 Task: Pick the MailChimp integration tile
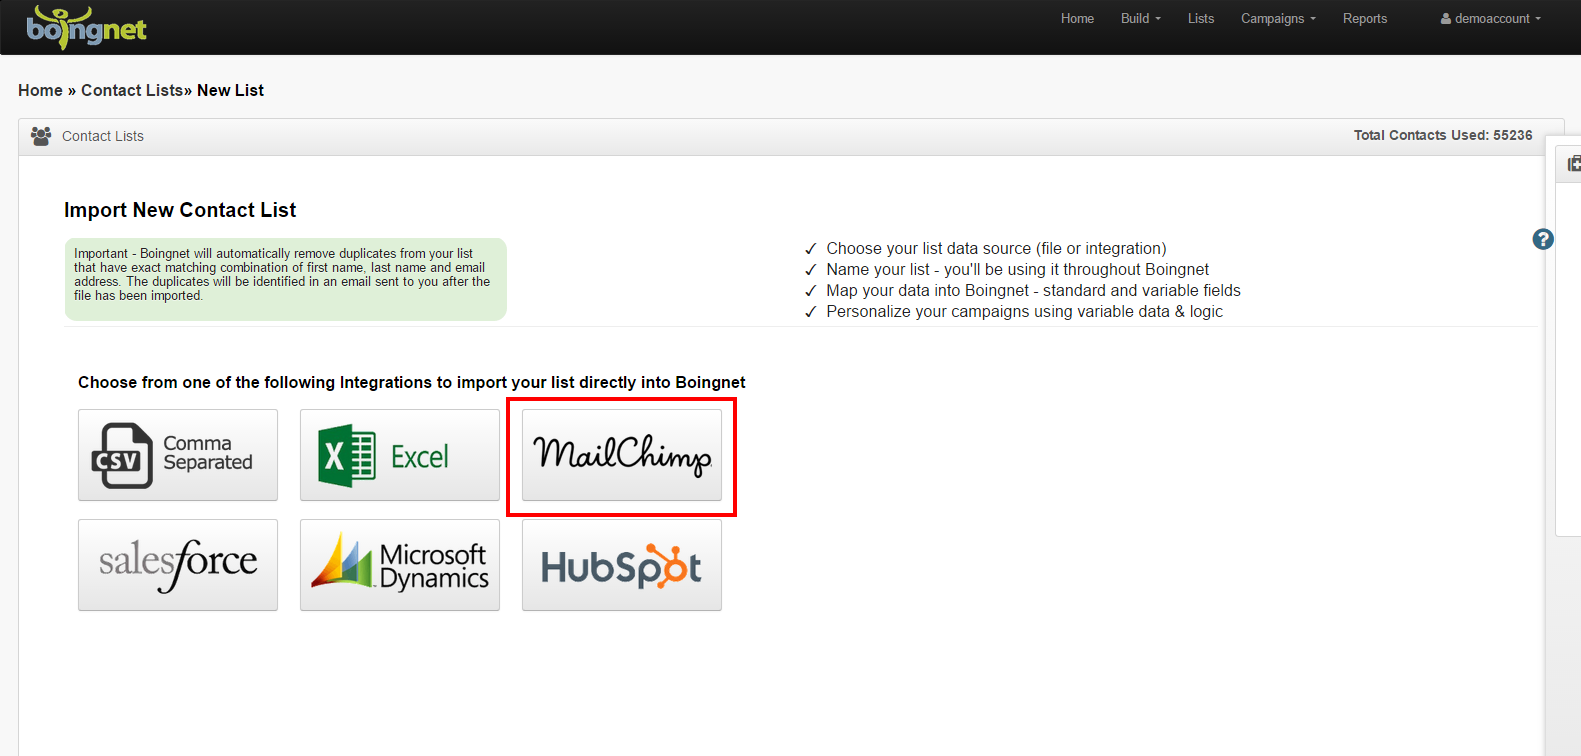pos(622,455)
